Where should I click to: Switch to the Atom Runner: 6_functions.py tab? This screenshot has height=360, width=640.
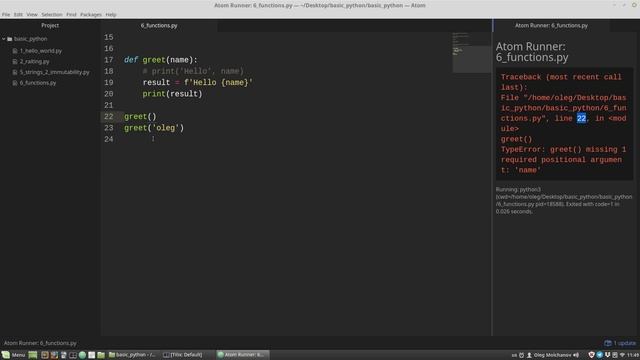551,25
